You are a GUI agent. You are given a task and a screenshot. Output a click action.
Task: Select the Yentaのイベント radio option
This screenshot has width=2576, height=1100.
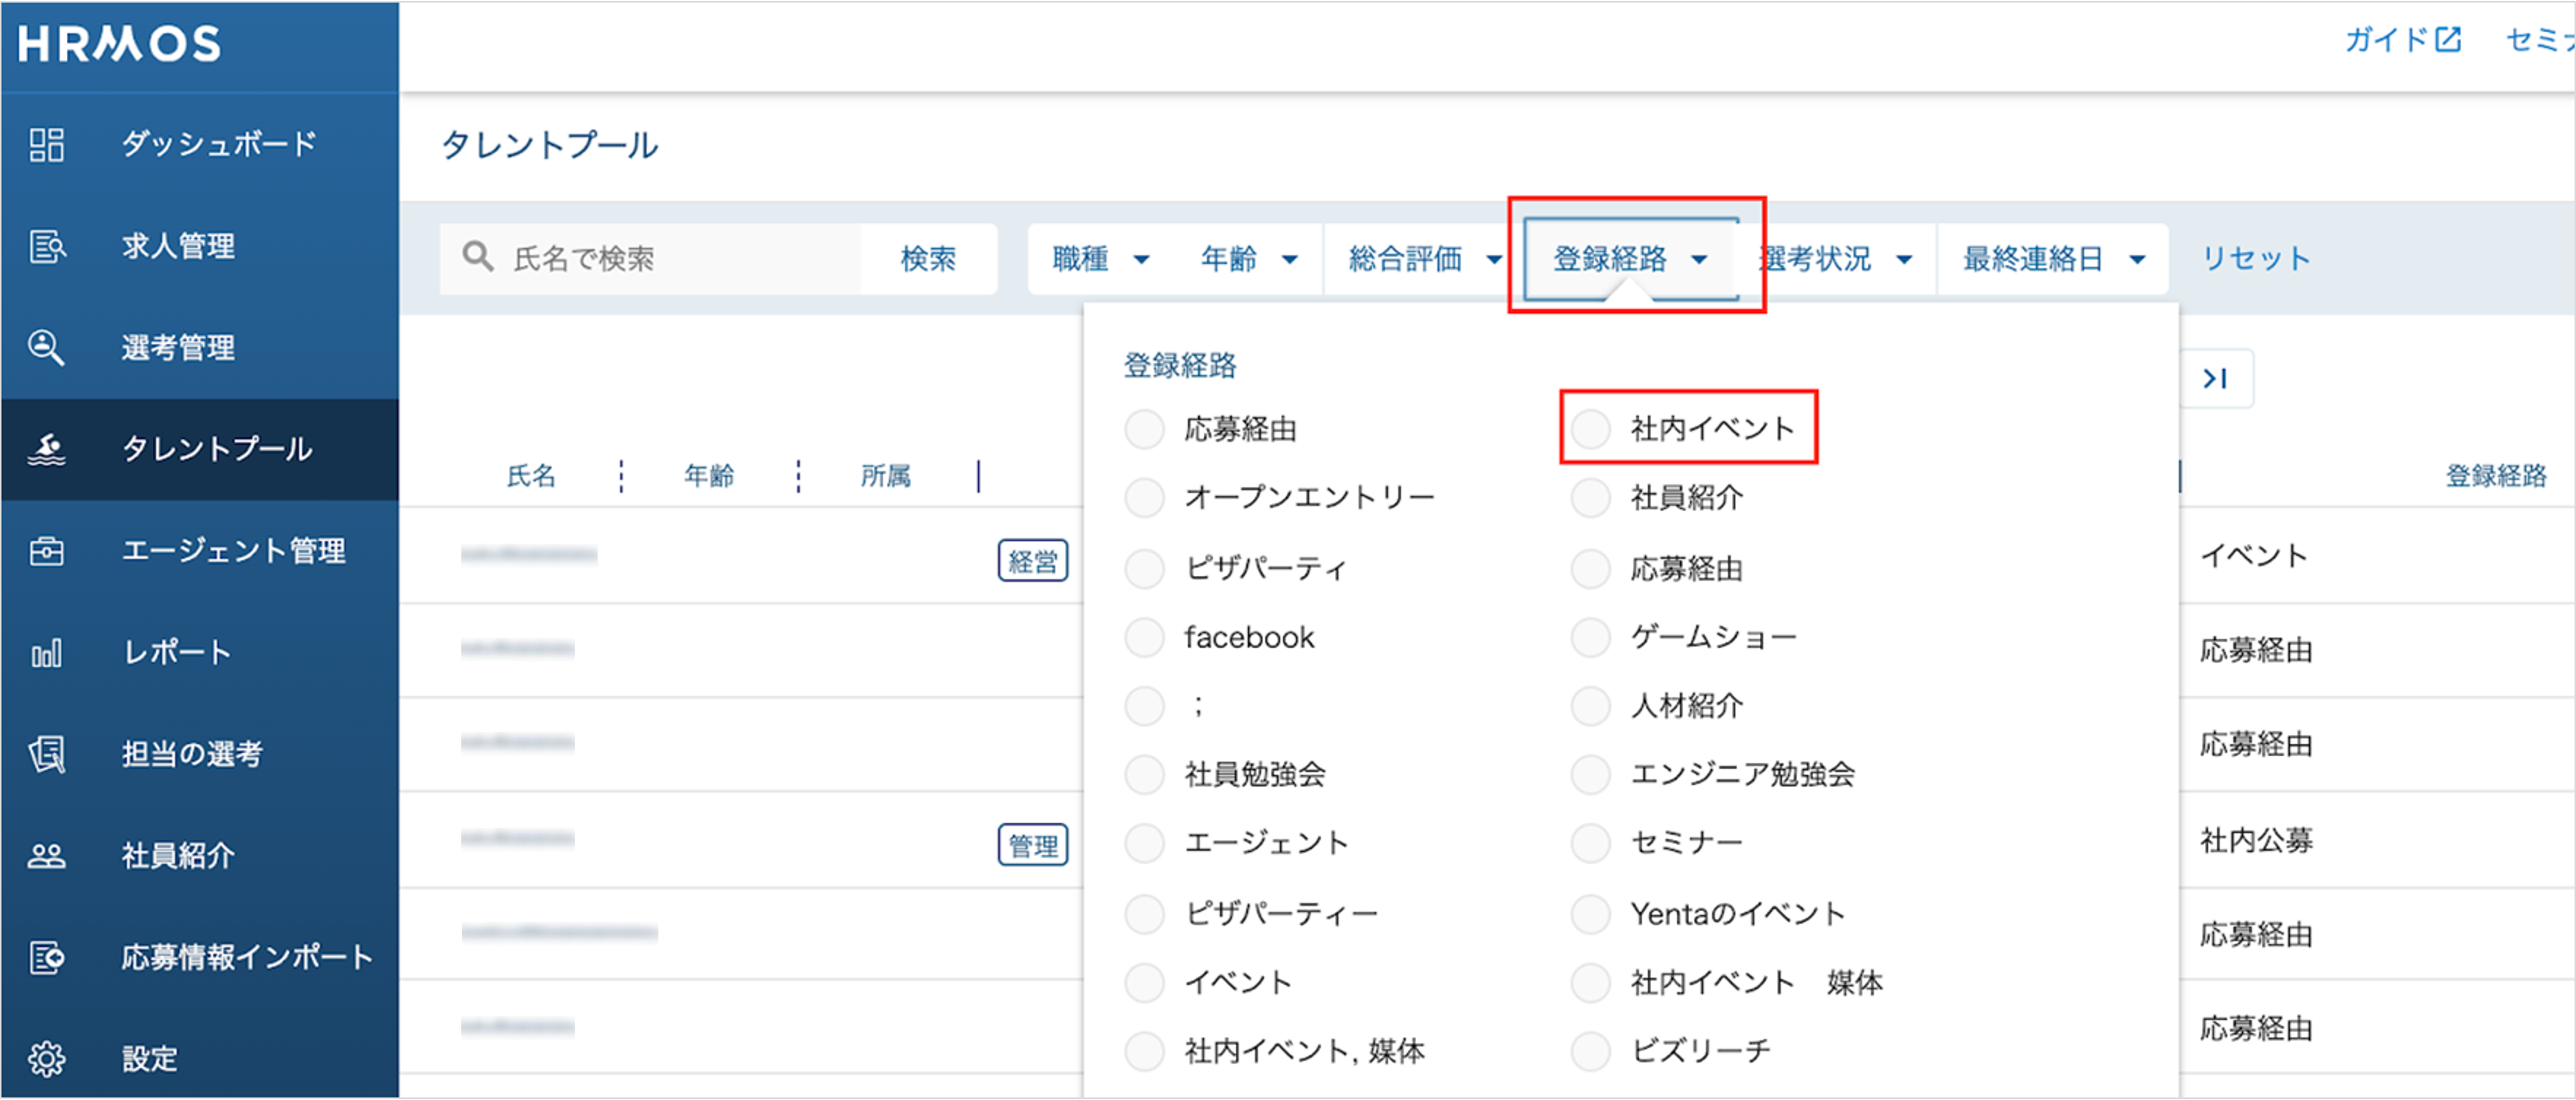(x=1590, y=913)
